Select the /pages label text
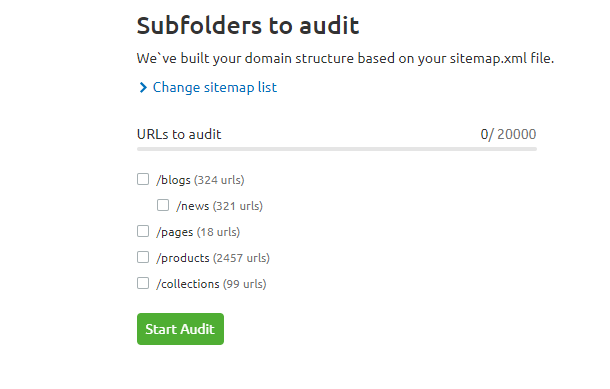Screen dimensions: 610x389 pos(174,232)
